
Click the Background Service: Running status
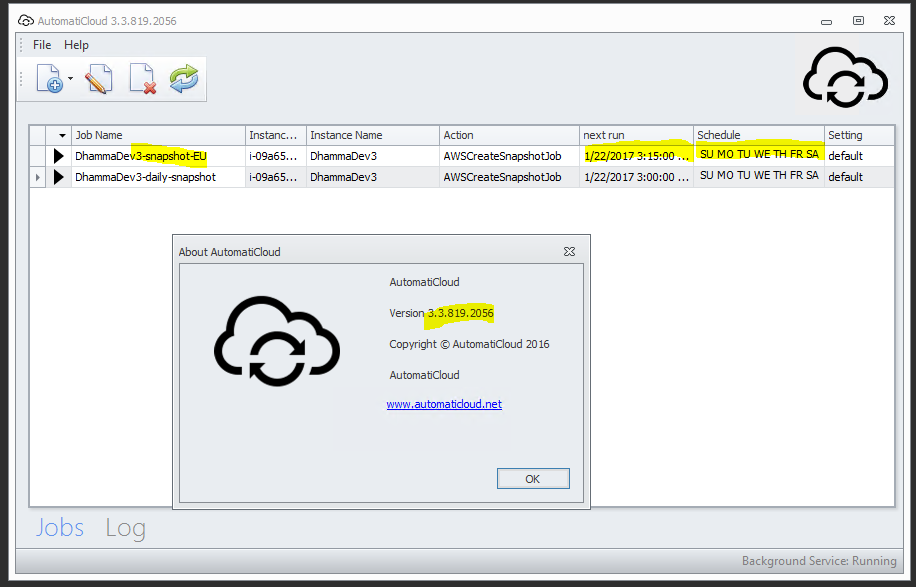(x=819, y=561)
